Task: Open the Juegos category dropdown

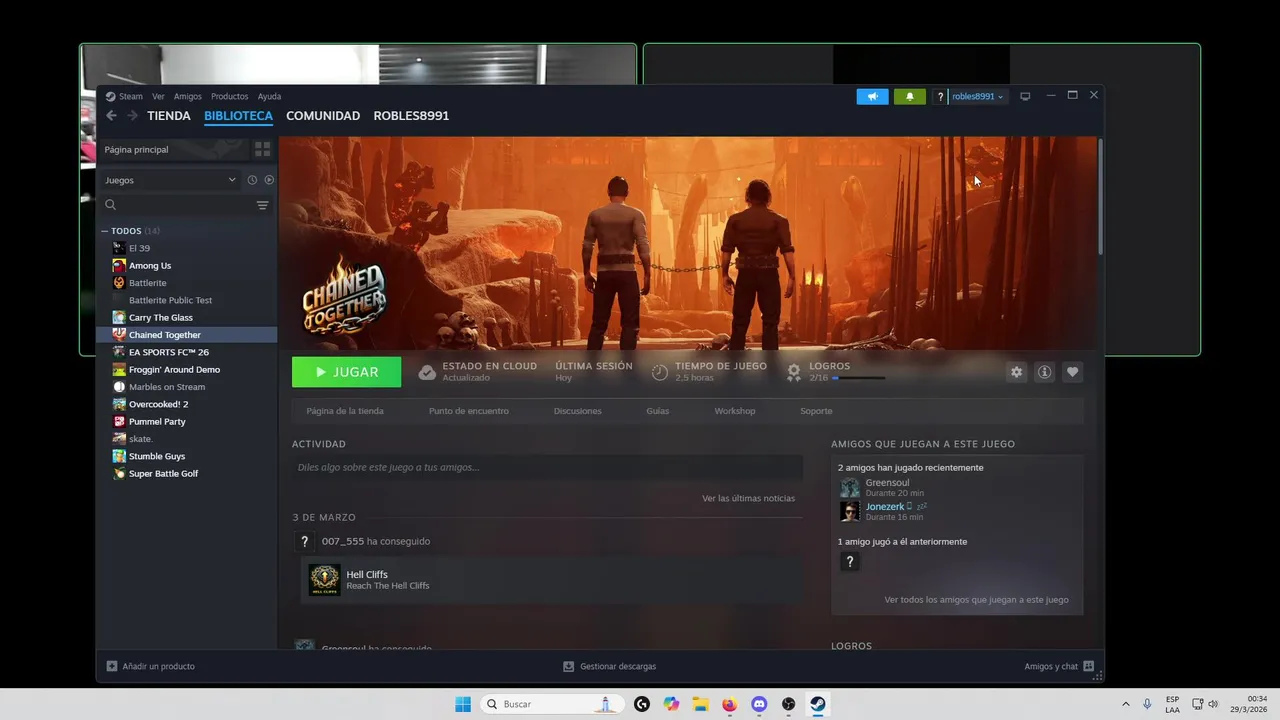Action: pos(171,180)
